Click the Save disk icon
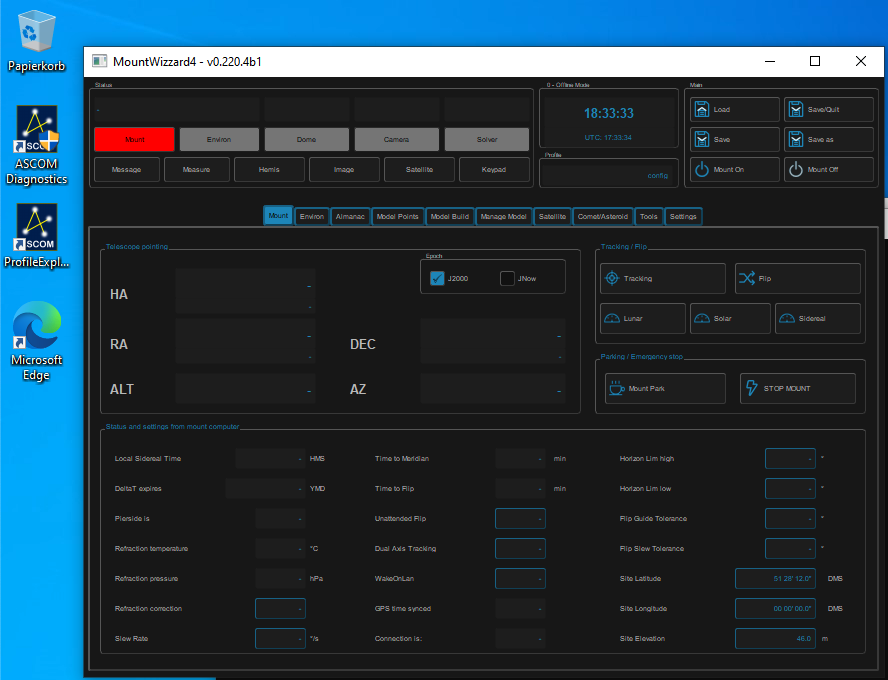 point(702,139)
